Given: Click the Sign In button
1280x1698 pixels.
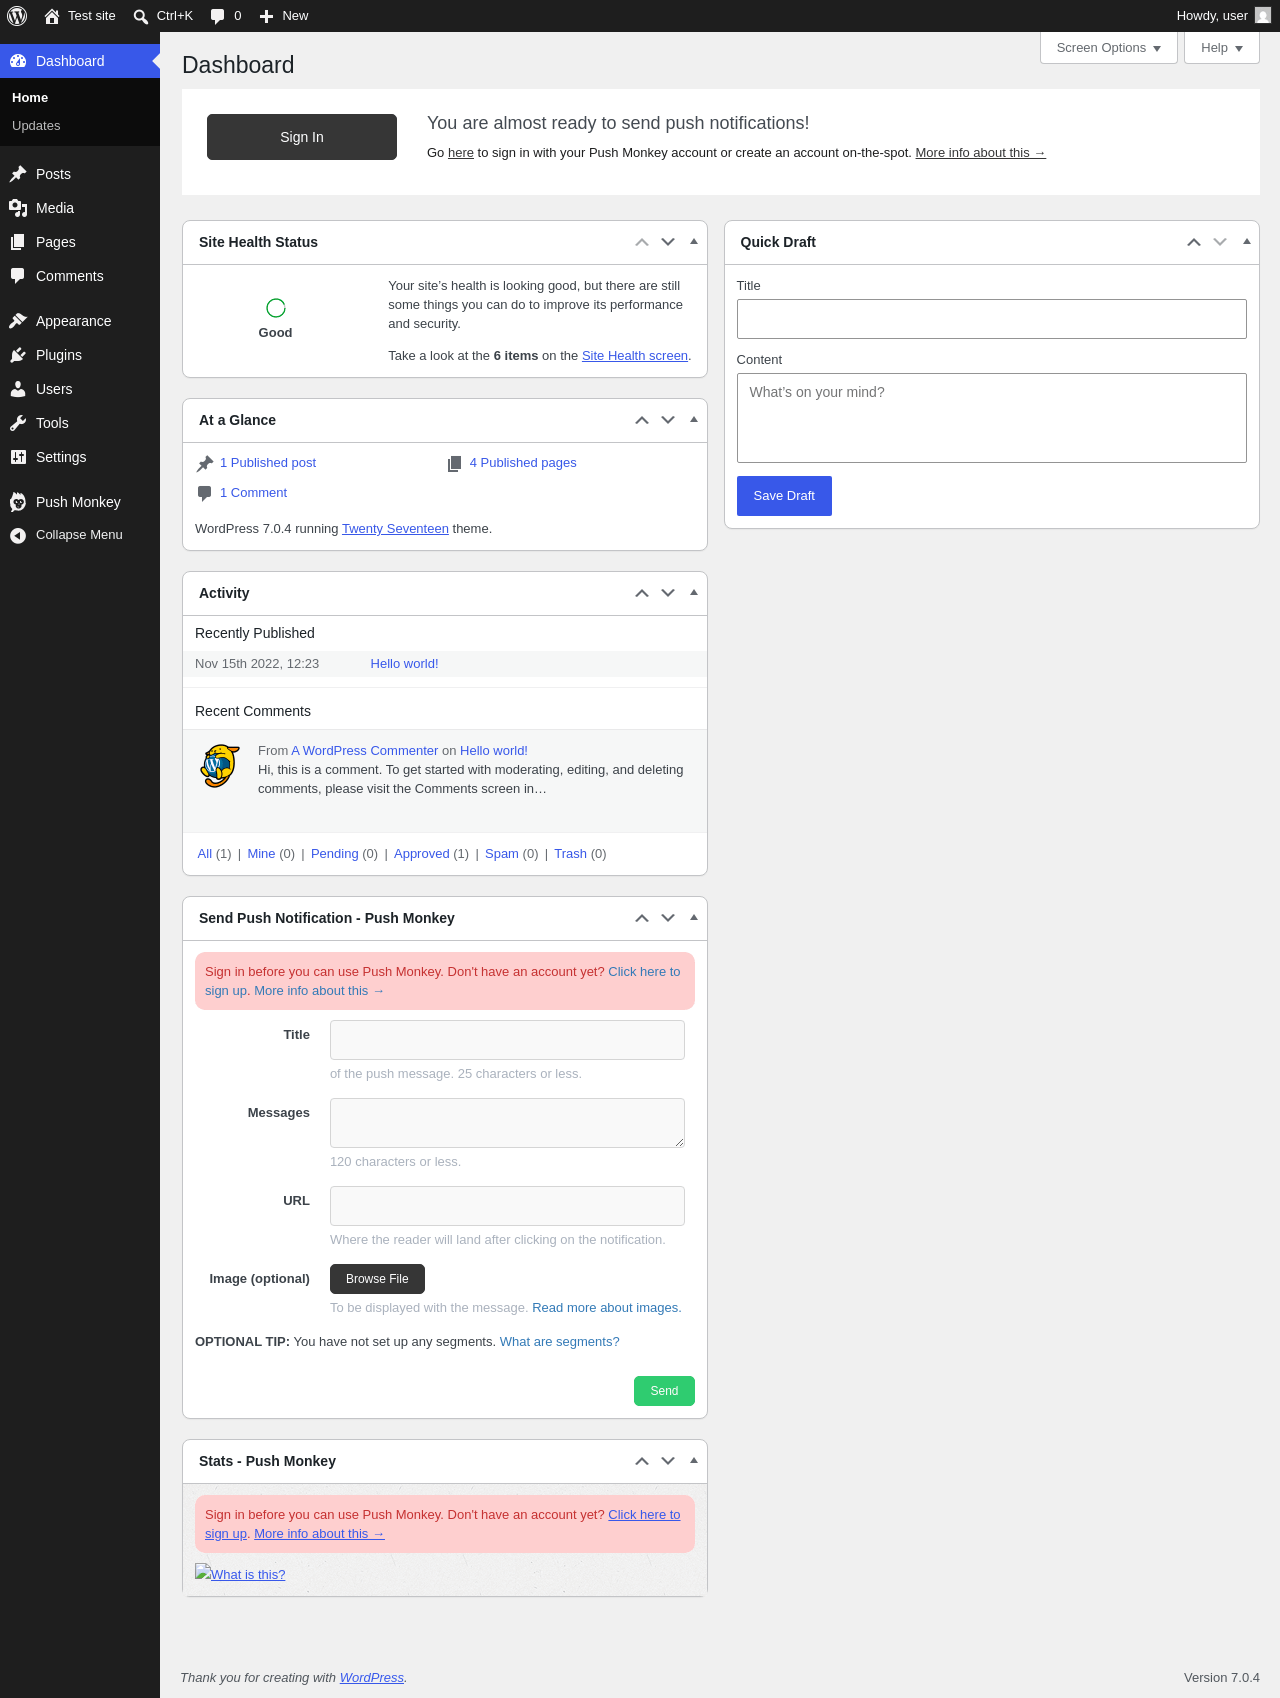Looking at the screenshot, I should point(302,137).
